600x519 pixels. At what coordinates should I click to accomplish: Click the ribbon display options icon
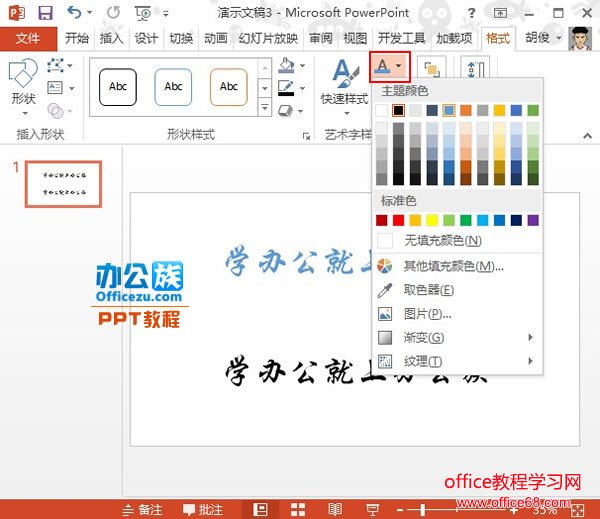click(x=500, y=13)
